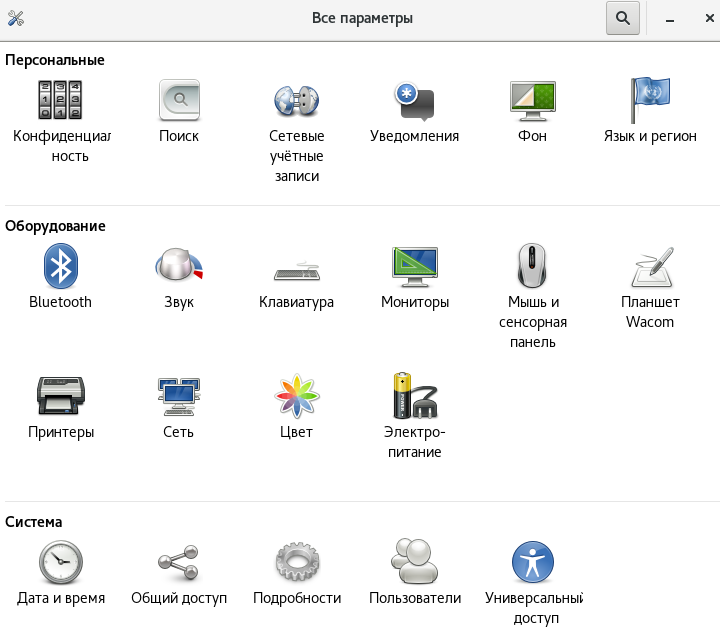Screen dimensions: 720x631
Task: Open the Bluetooth settings panel
Action: 61,267
